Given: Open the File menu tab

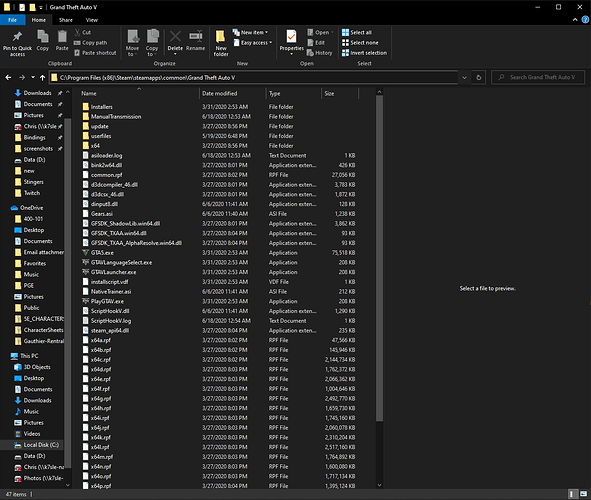Looking at the screenshot, I should click(x=12, y=20).
